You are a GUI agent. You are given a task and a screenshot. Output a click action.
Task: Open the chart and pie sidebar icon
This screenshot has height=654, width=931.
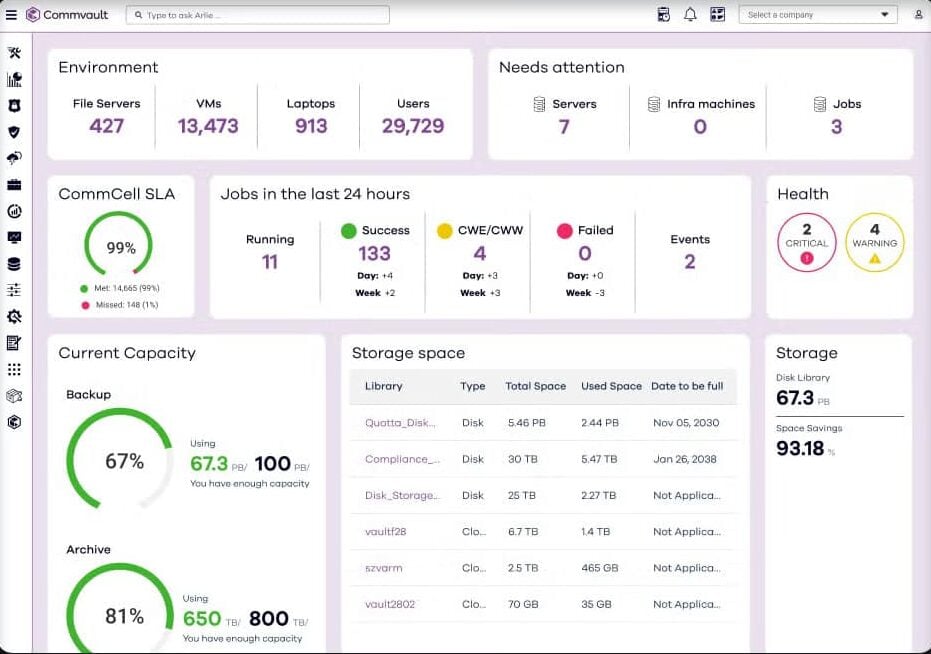click(14, 79)
